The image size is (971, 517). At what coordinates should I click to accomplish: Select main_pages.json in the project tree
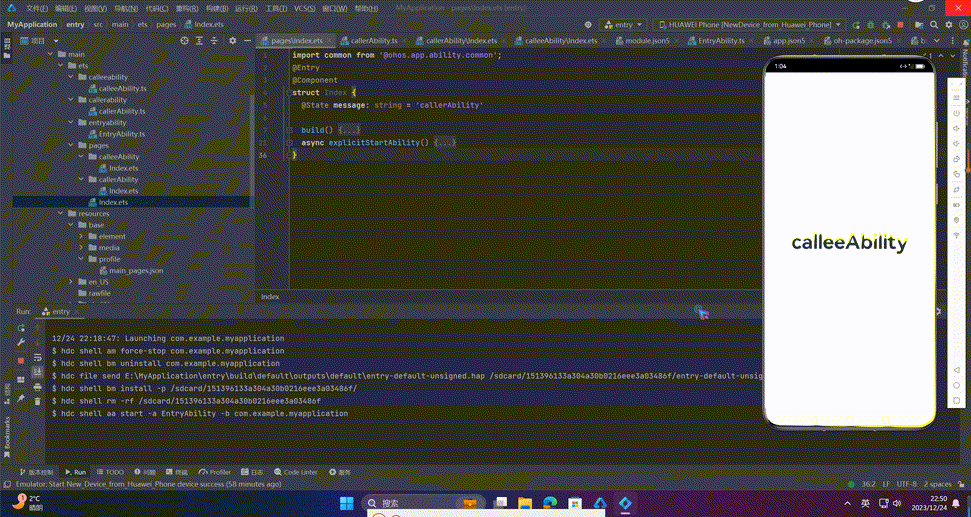[135, 270]
